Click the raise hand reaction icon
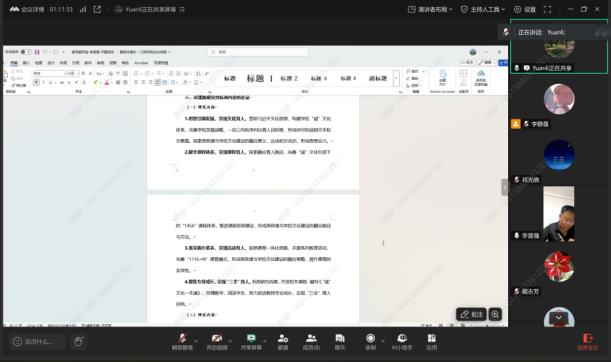The image size is (611, 362). [x=78, y=342]
